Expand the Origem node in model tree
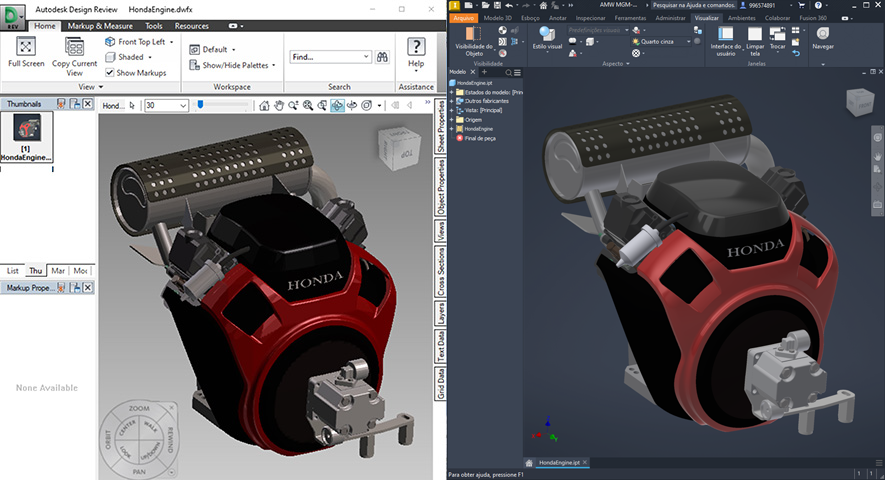Screen dimensions: 885x480 coord(452,119)
